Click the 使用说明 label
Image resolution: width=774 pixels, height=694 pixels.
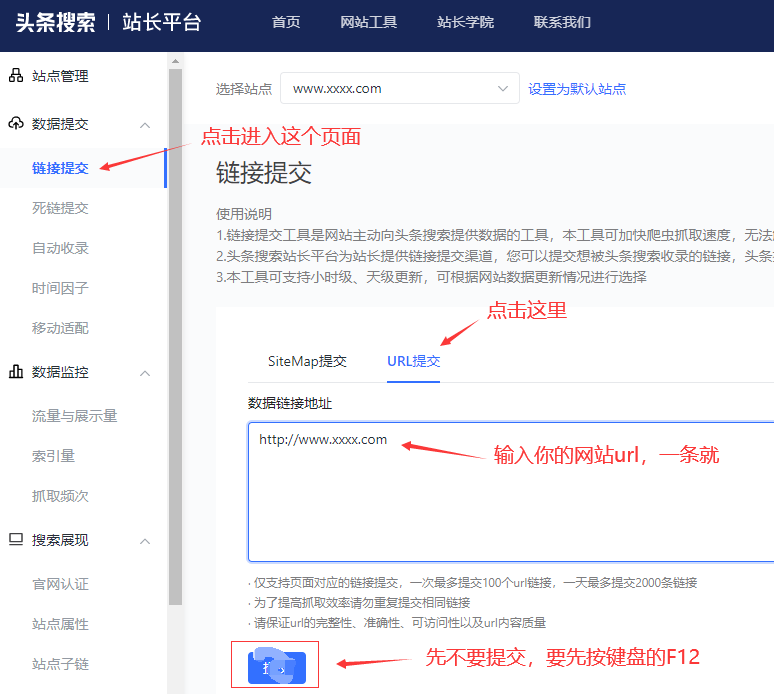pyautogui.click(x=244, y=214)
